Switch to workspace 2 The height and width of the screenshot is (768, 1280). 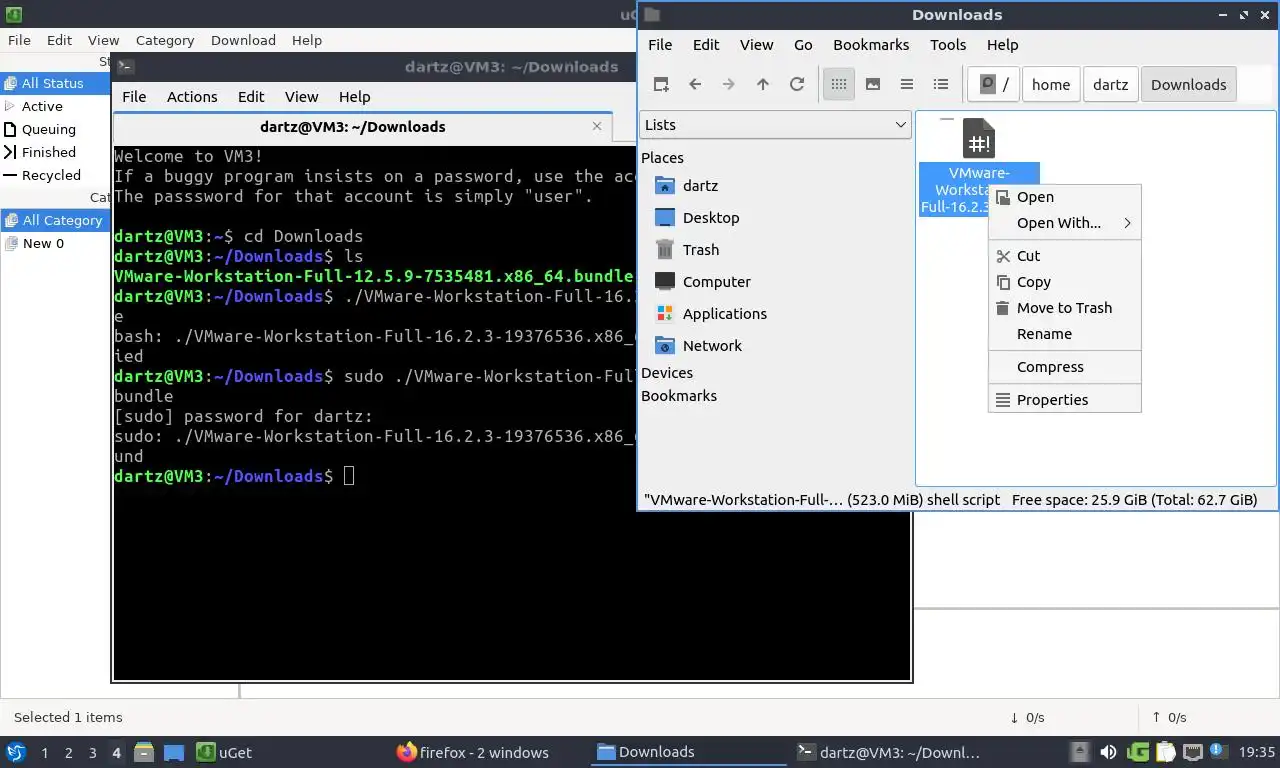tap(68, 753)
